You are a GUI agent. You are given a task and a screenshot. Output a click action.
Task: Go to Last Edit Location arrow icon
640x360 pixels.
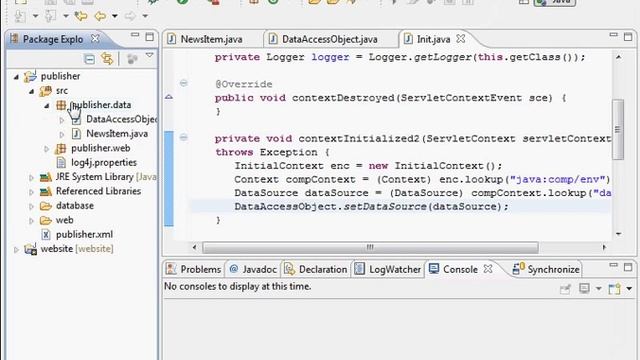81,16
